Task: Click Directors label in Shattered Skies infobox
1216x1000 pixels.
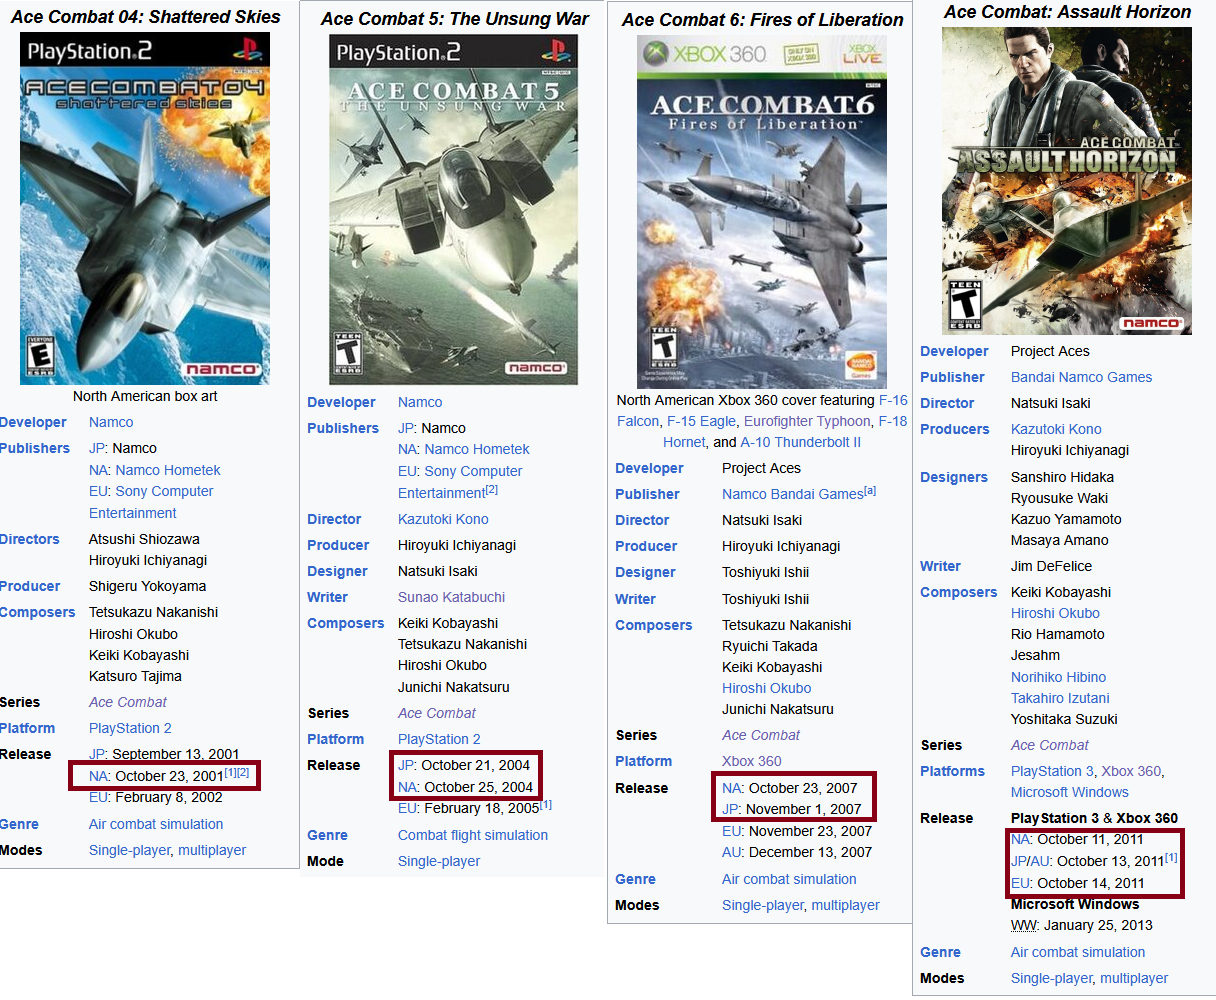Action: [30, 539]
